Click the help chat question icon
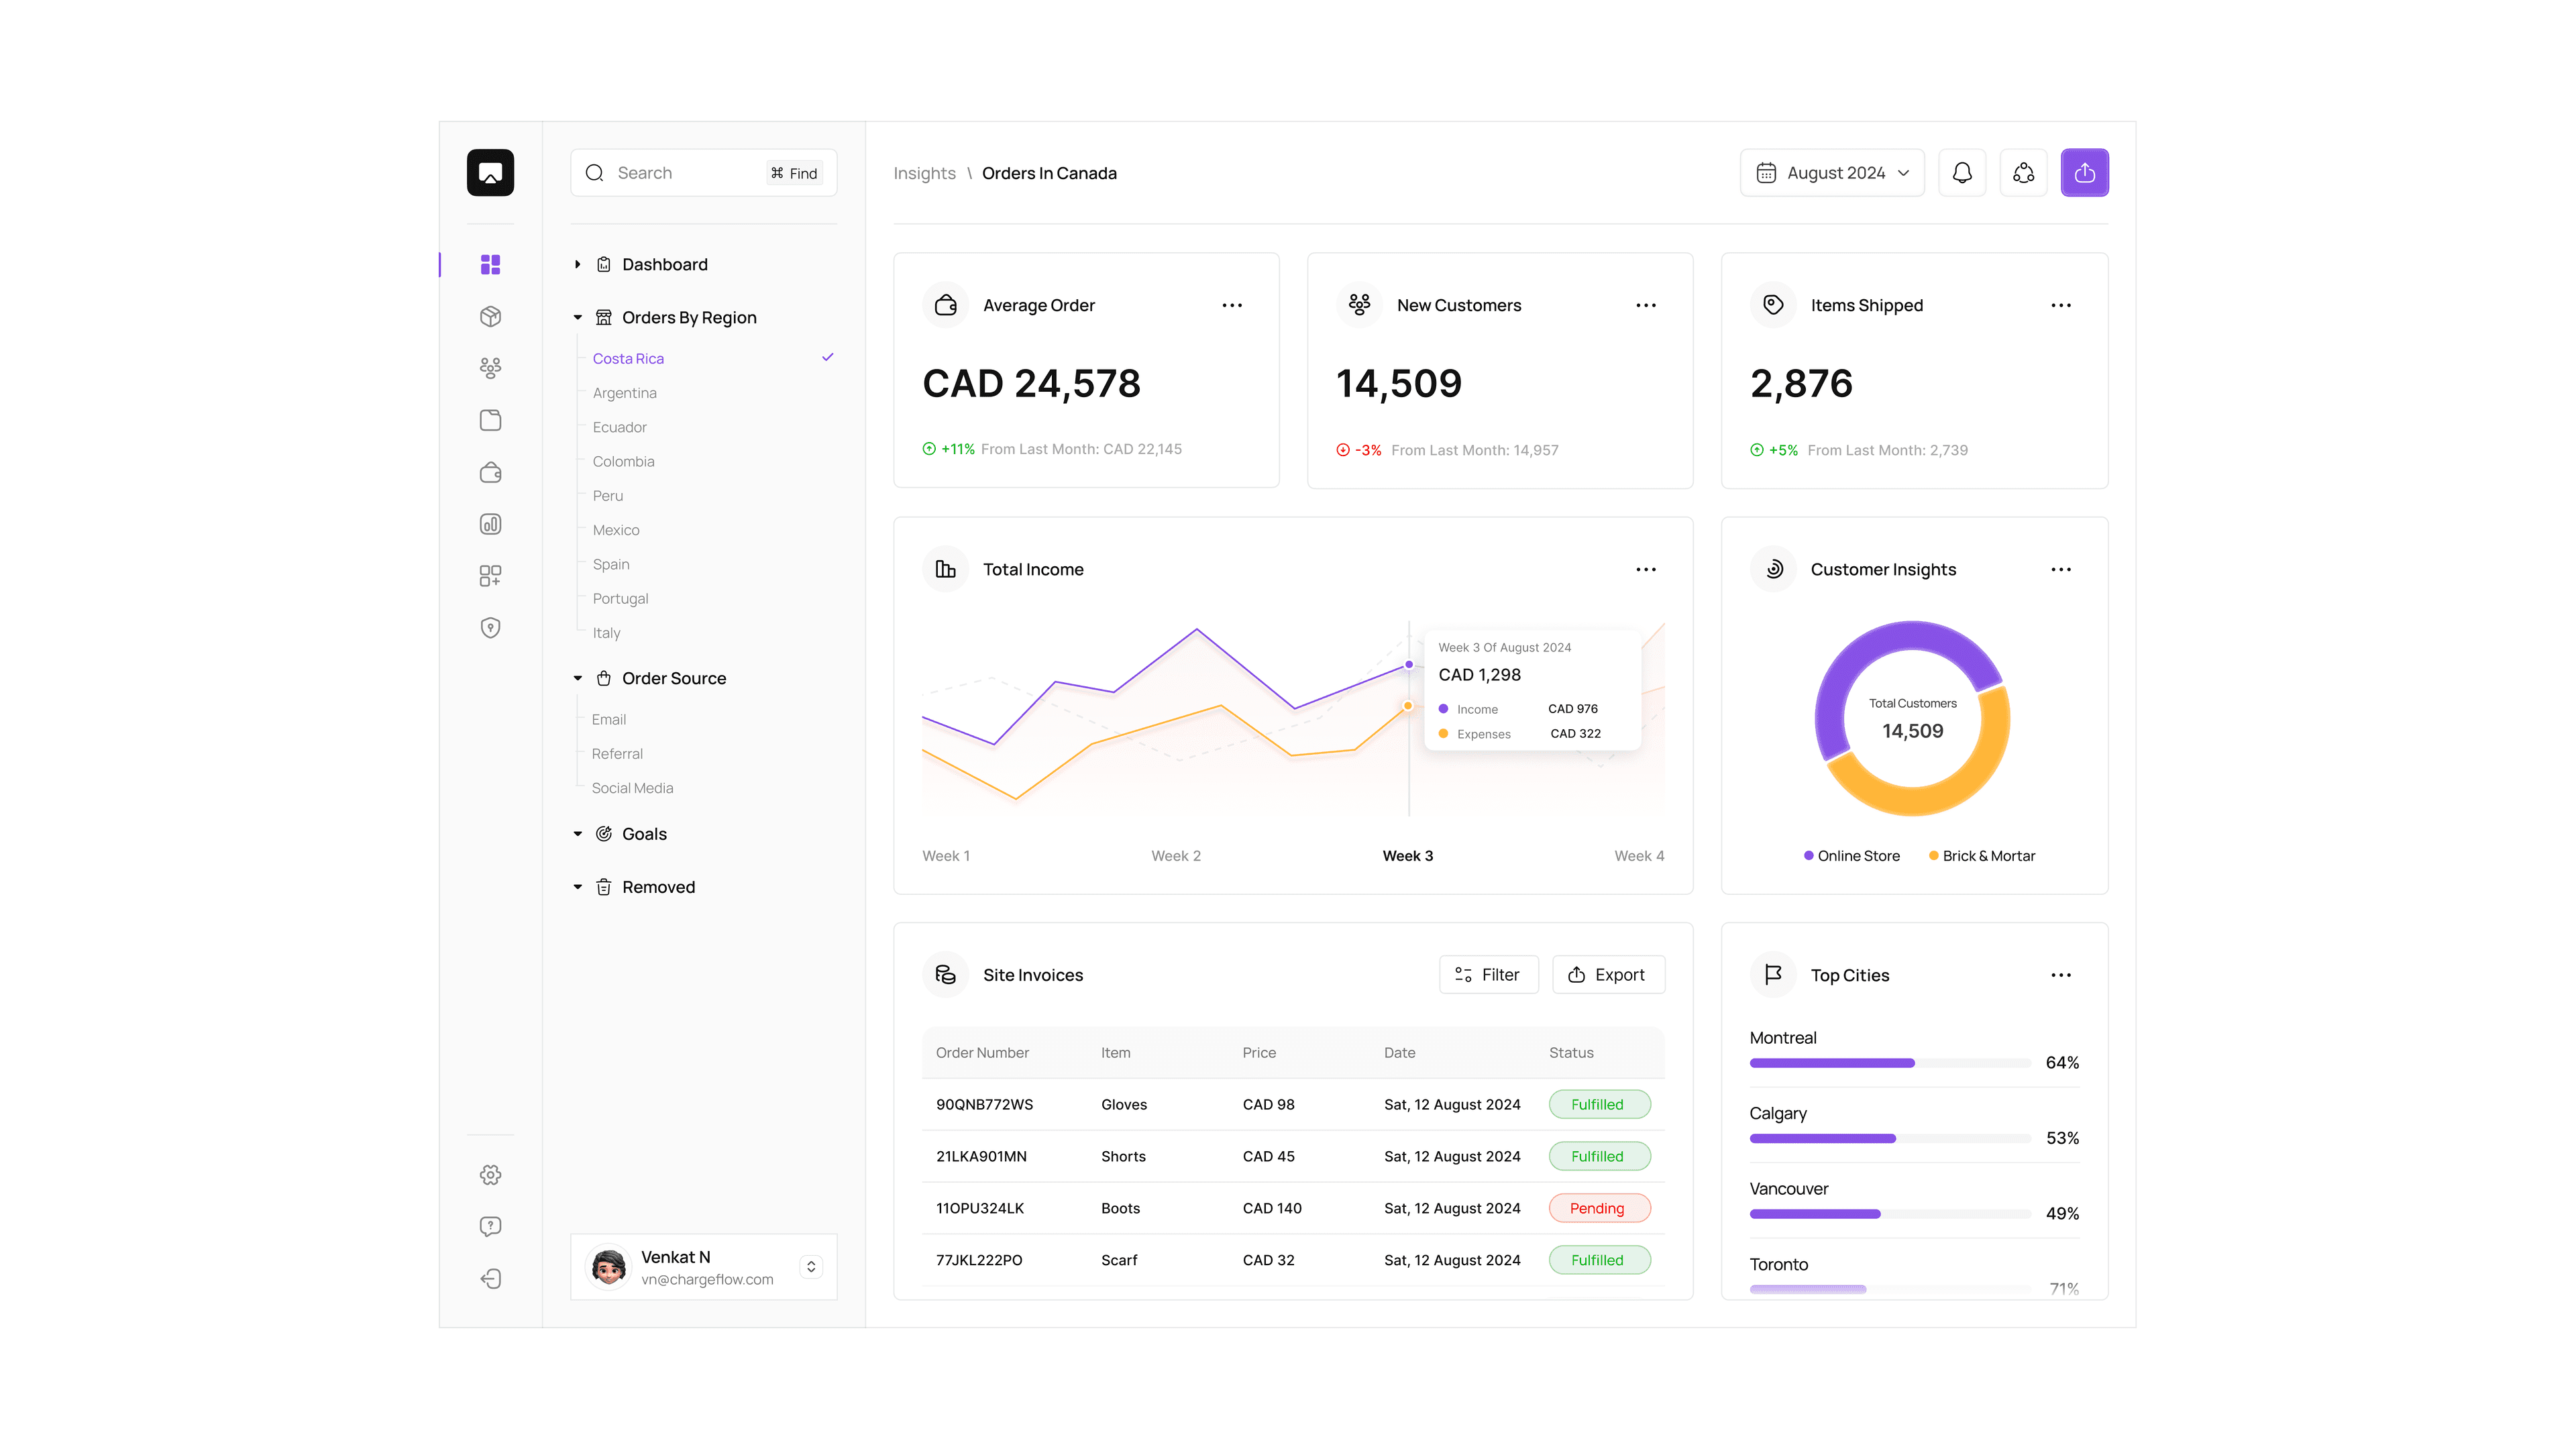This screenshot has height=1449, width=2576. (x=490, y=1226)
